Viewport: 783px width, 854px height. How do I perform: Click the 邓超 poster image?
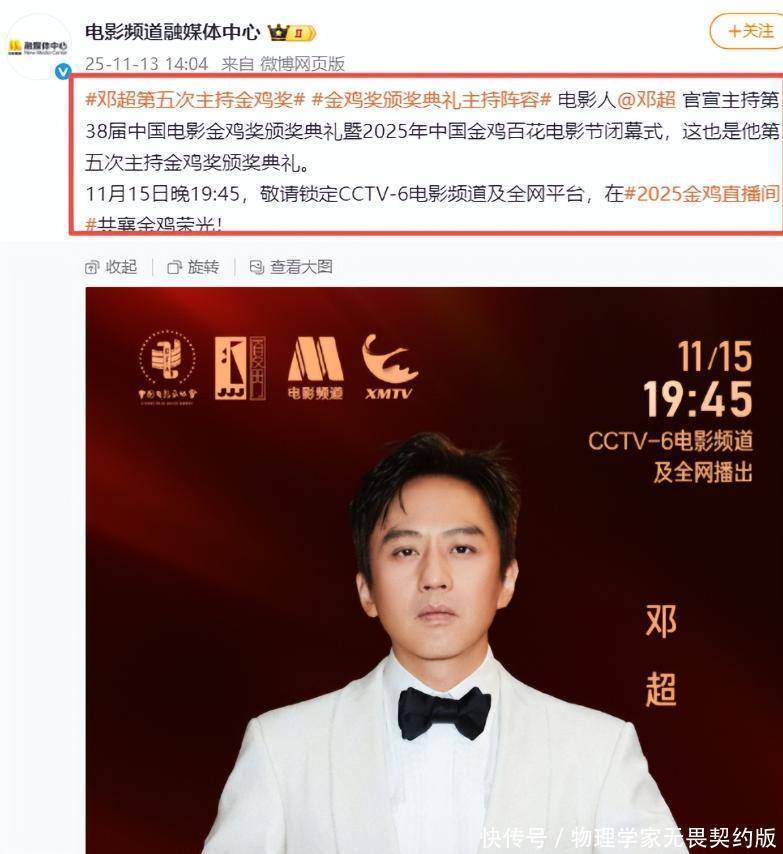[434, 570]
